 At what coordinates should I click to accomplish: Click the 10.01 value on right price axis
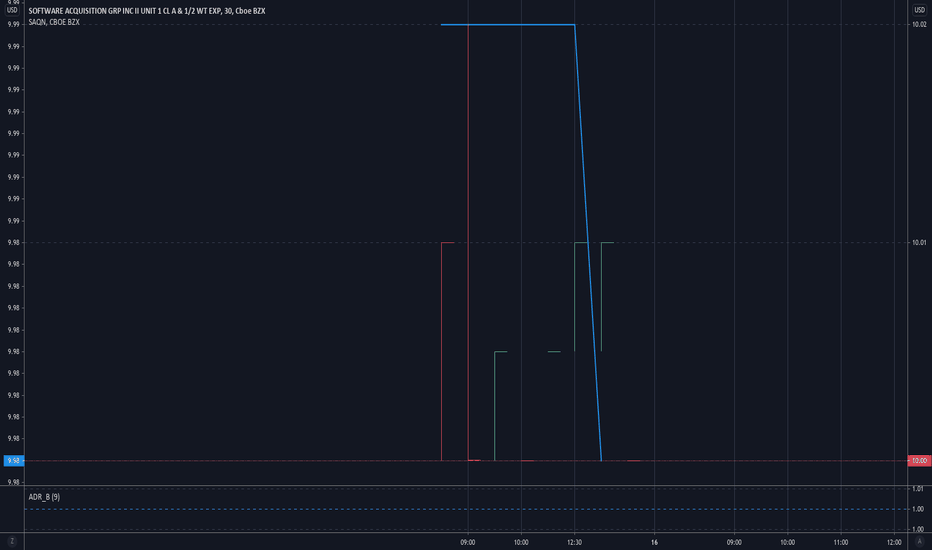(x=919, y=243)
